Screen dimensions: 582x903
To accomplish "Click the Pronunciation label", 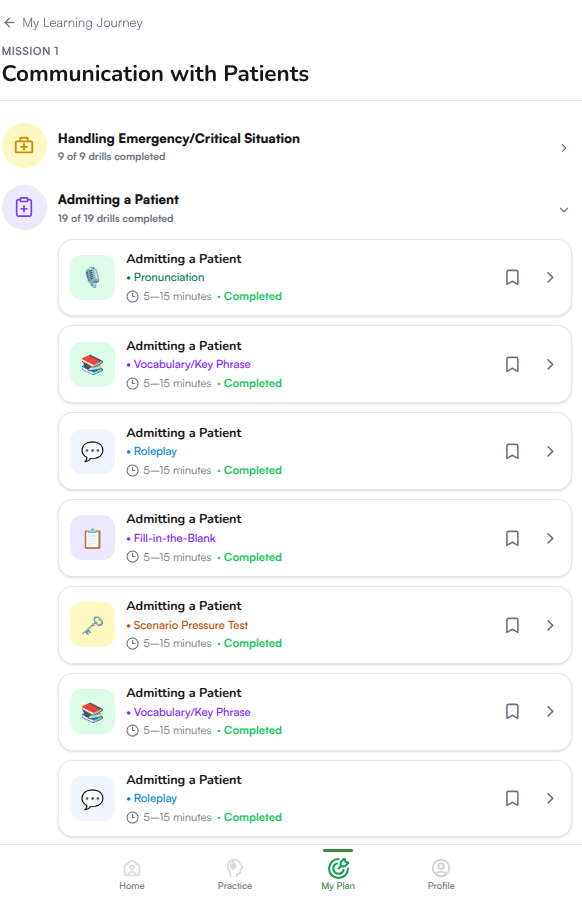I will [169, 277].
